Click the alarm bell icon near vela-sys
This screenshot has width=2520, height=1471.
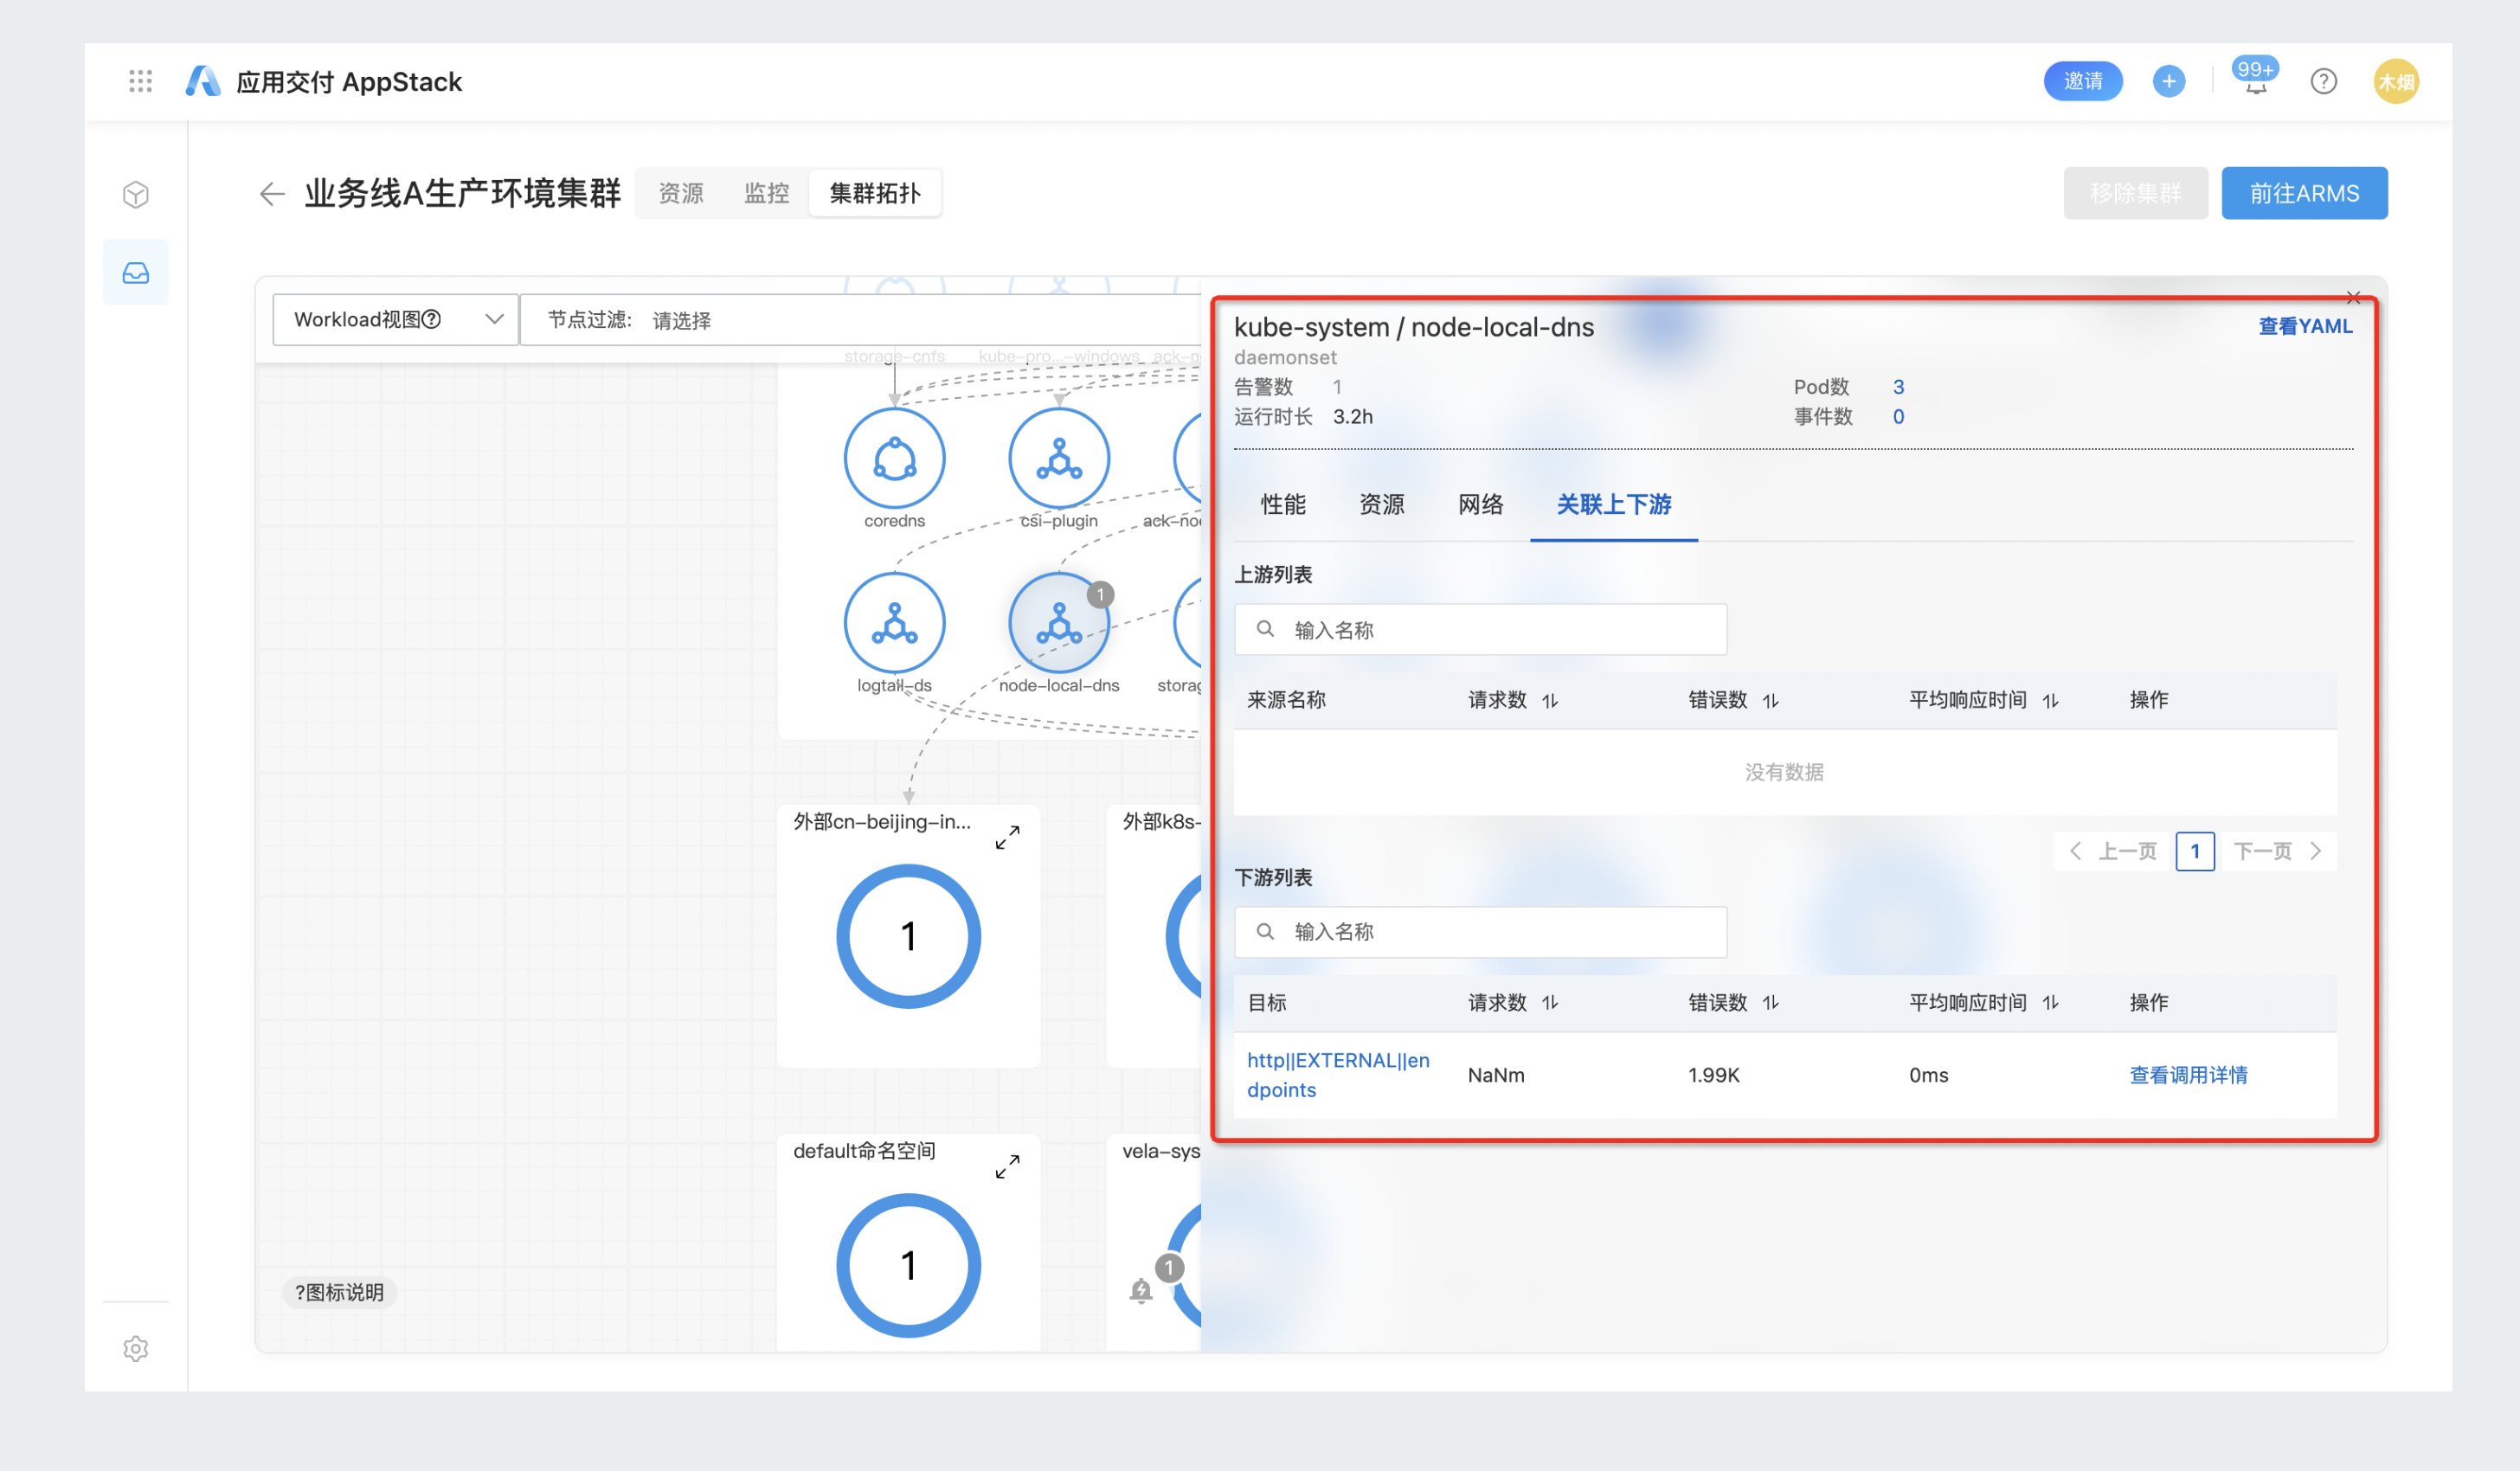tap(1140, 1291)
